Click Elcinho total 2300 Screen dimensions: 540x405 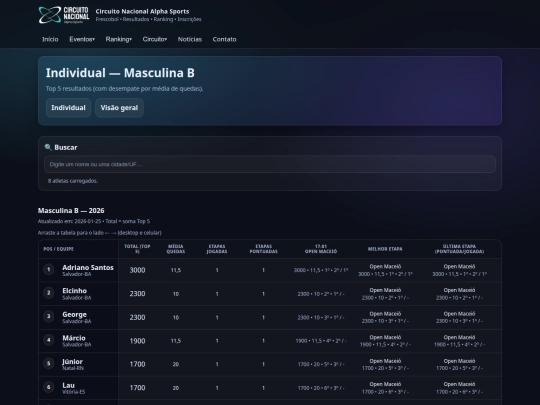click(137, 294)
